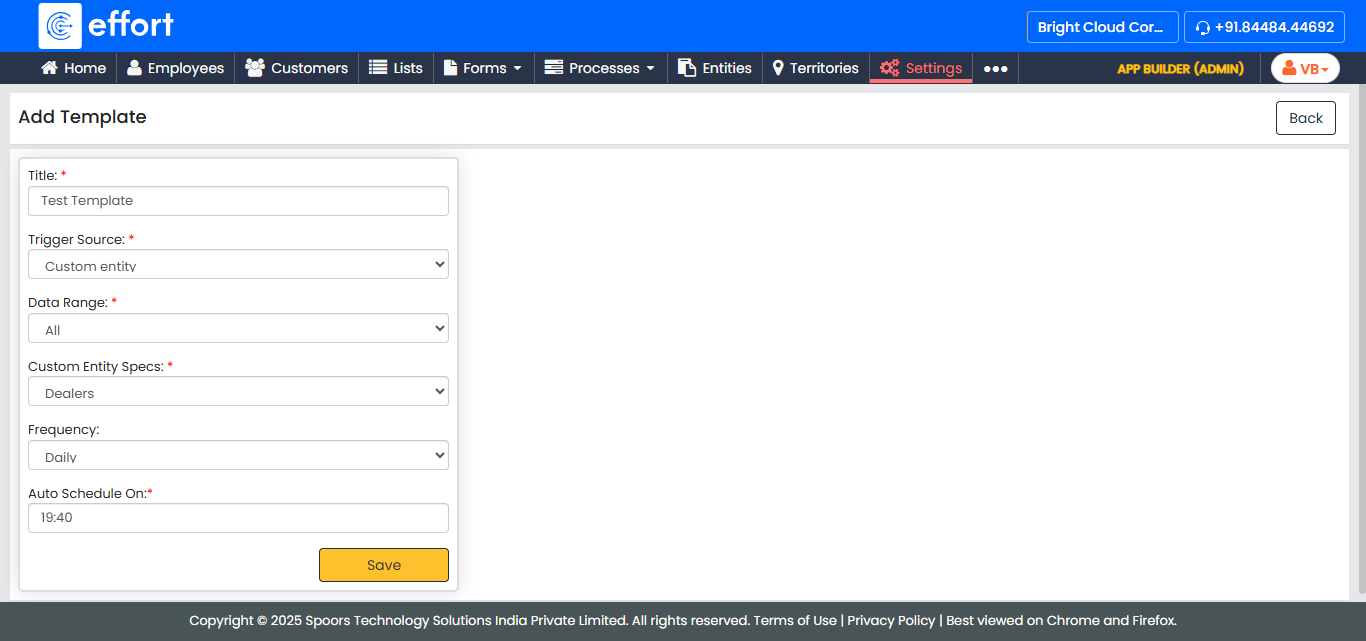Open the Trigger Source dropdown
The height and width of the screenshot is (641, 1366).
pyautogui.click(x=238, y=265)
